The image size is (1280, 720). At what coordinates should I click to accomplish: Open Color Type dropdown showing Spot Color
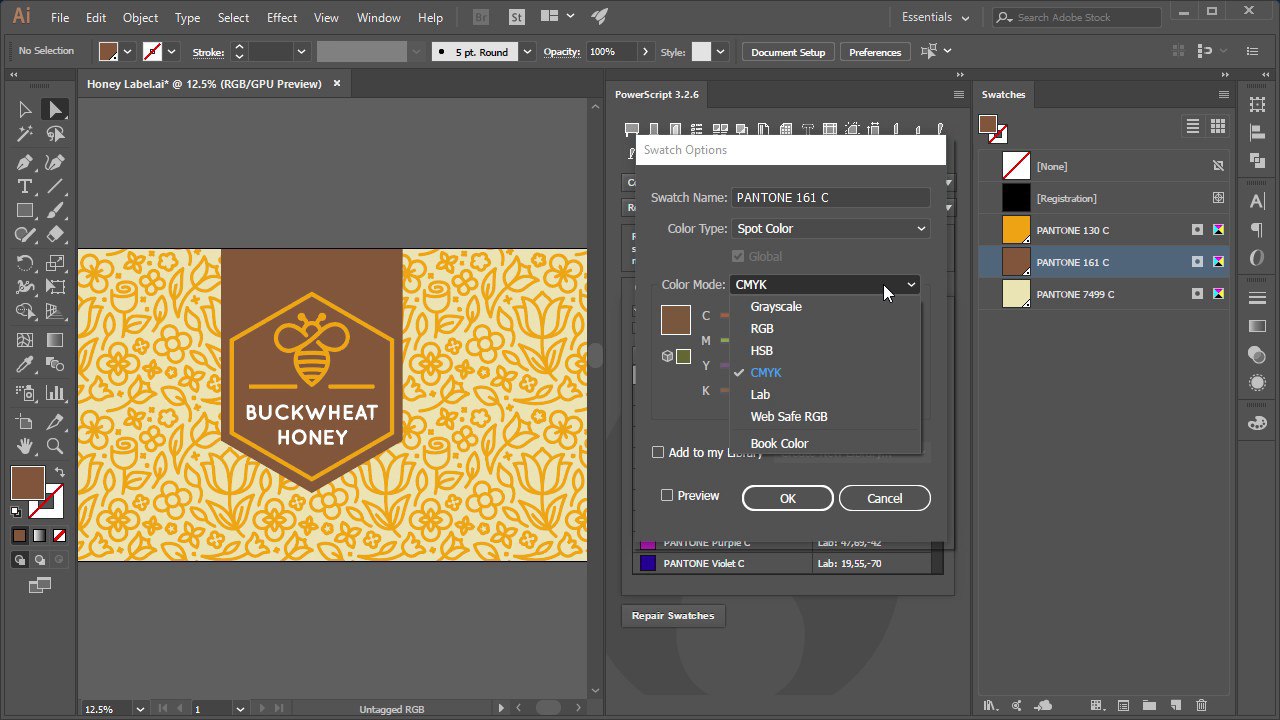[831, 229]
